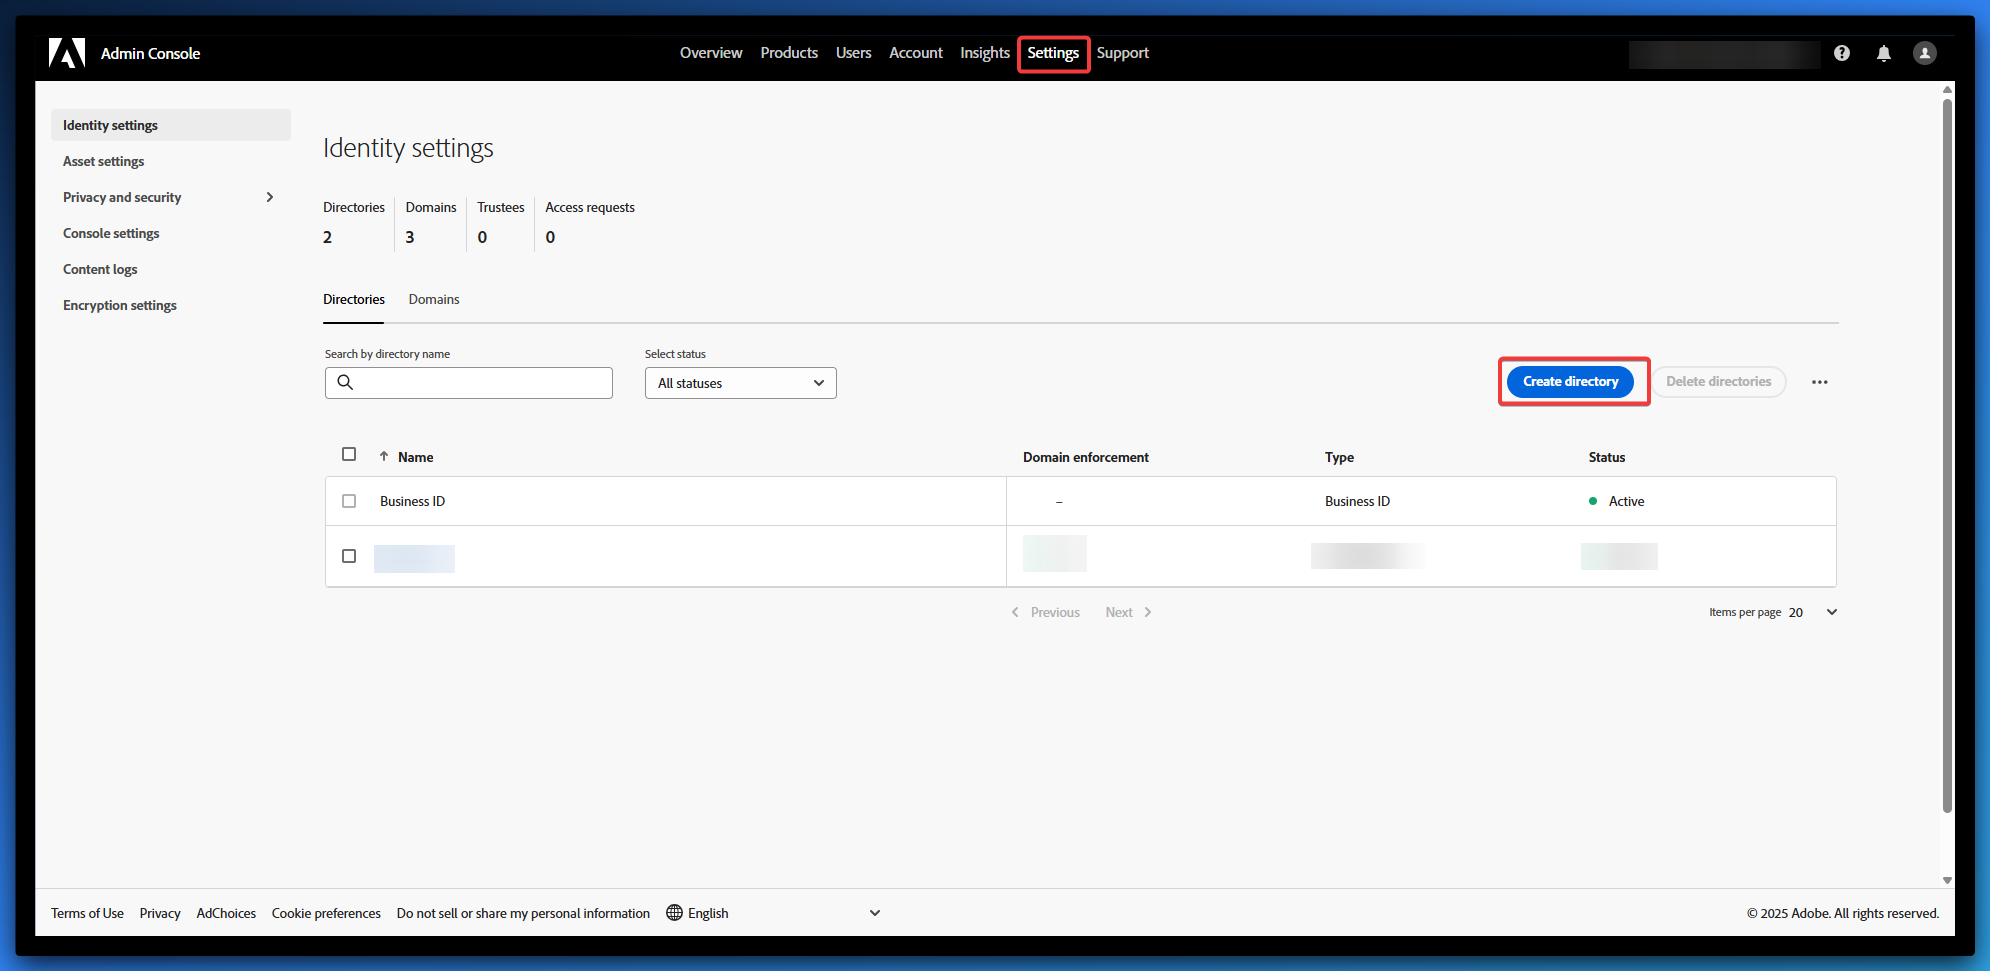Click the Adobe logo icon

[x=67, y=53]
